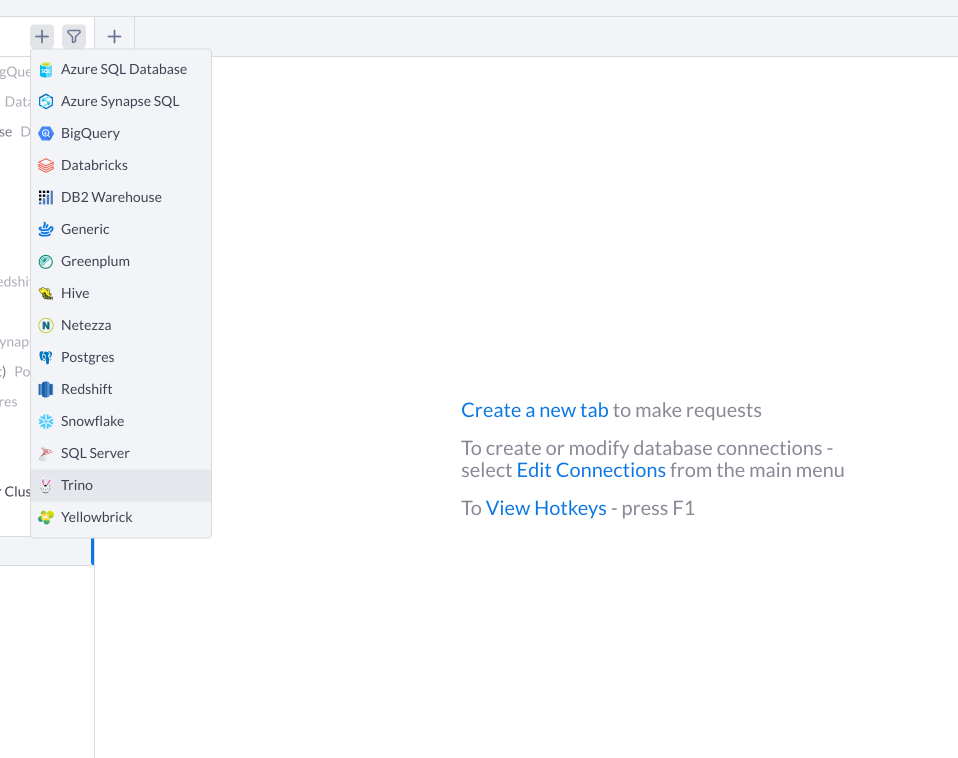Click the Yellowbrick icon
Viewport: 958px width, 758px height.
point(46,517)
